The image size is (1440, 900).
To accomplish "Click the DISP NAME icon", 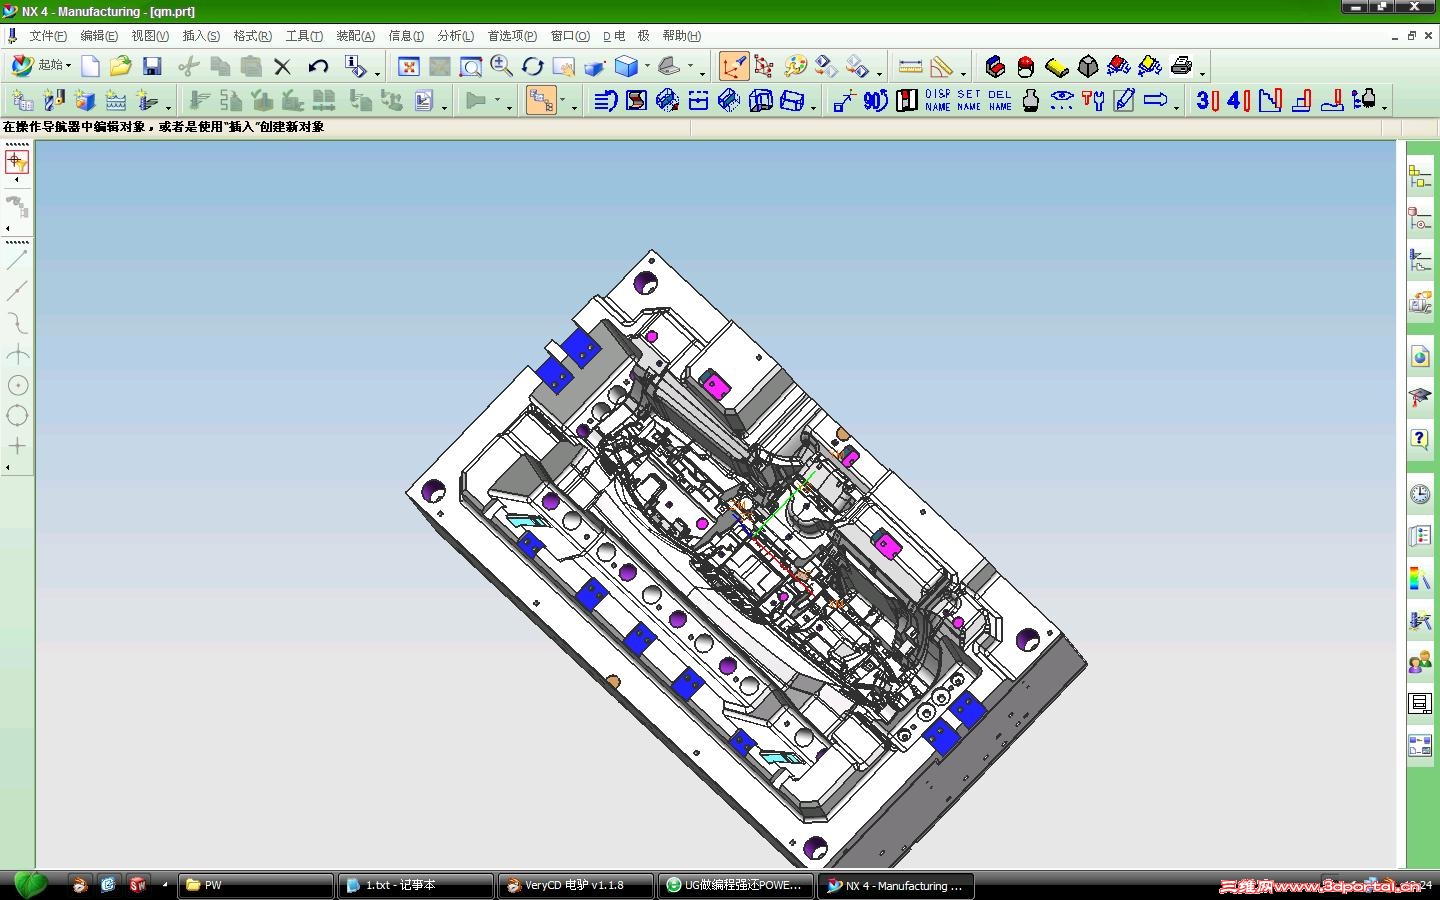I will pos(938,100).
